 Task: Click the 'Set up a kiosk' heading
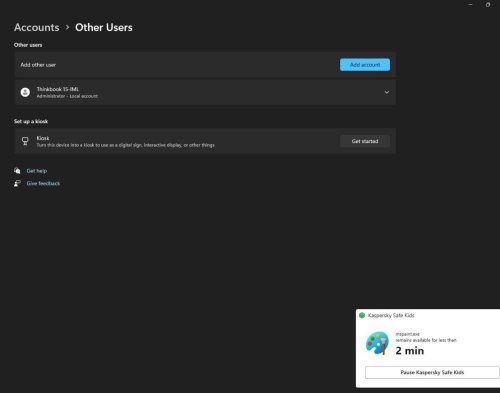(31, 121)
